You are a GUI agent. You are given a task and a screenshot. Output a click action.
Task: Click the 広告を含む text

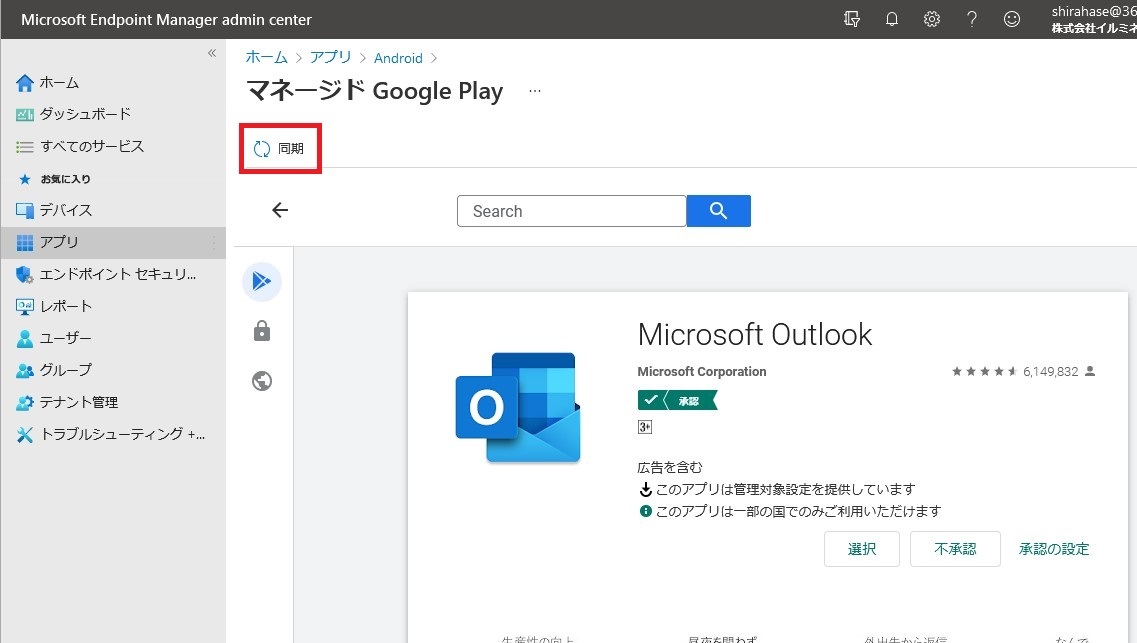coord(670,468)
